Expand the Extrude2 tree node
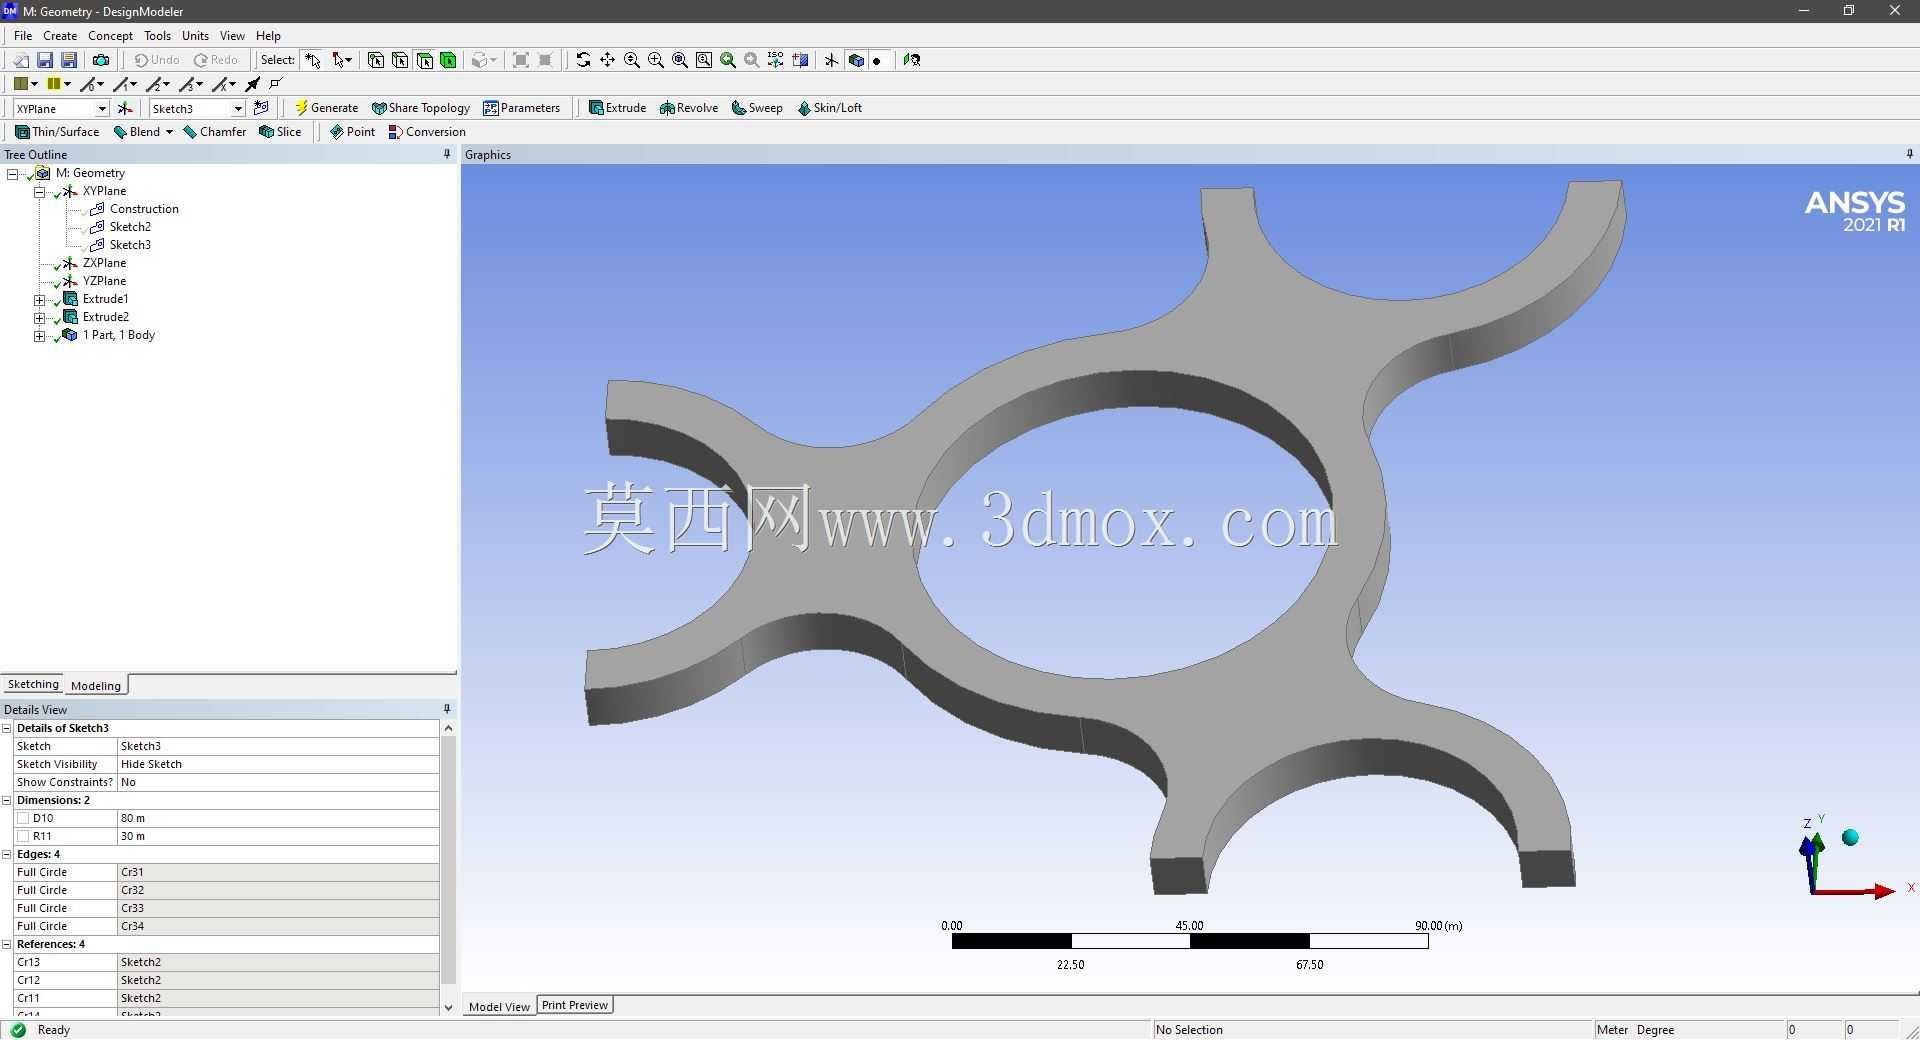This screenshot has width=1920, height=1040. pyautogui.click(x=39, y=317)
